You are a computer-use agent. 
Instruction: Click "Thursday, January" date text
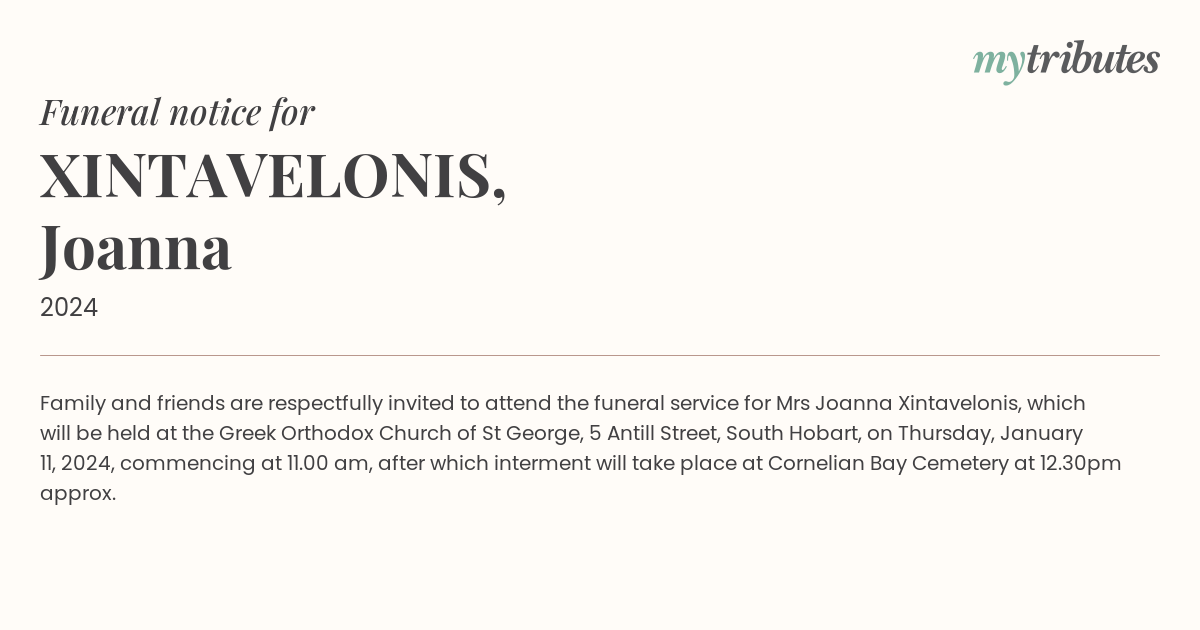click(x=990, y=434)
